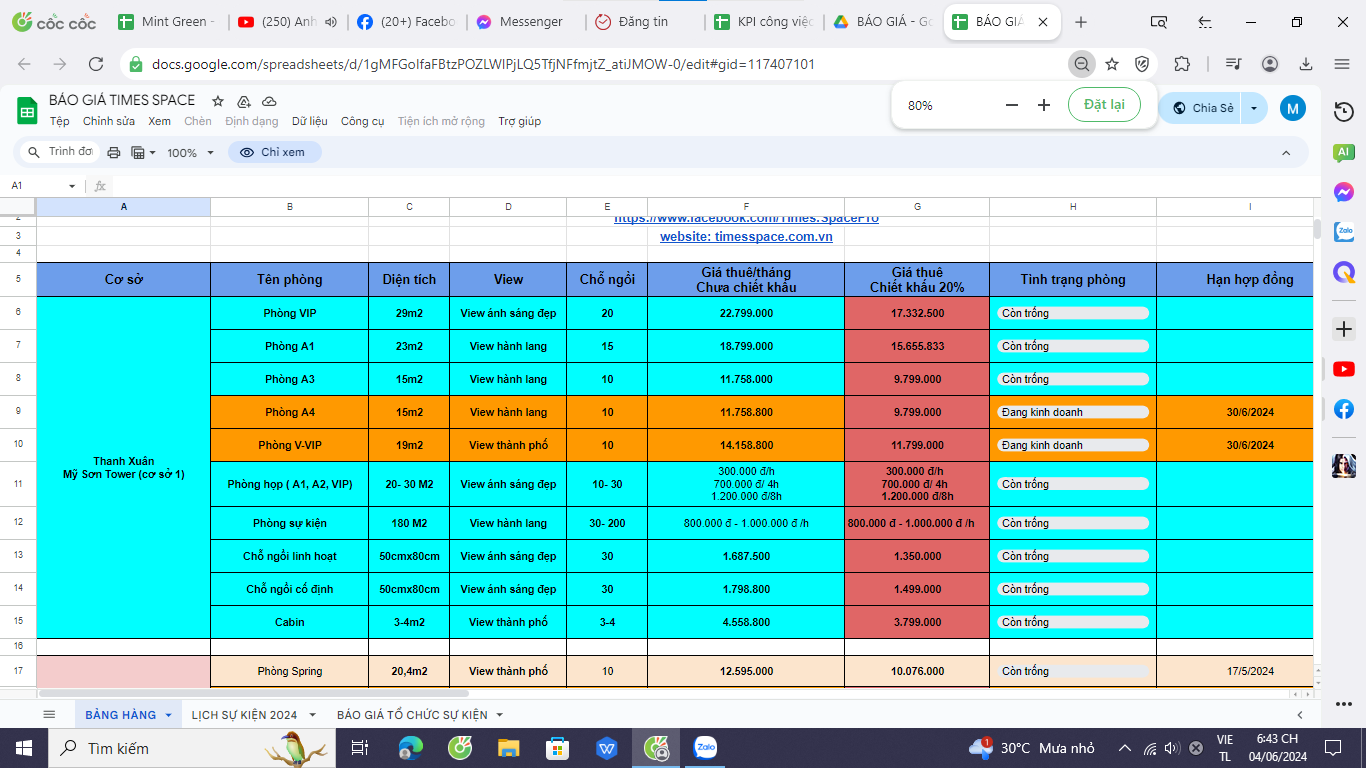
Task: Switch to LỊCH SỰ KIỆN 2024 sheet tab
Action: [244, 714]
